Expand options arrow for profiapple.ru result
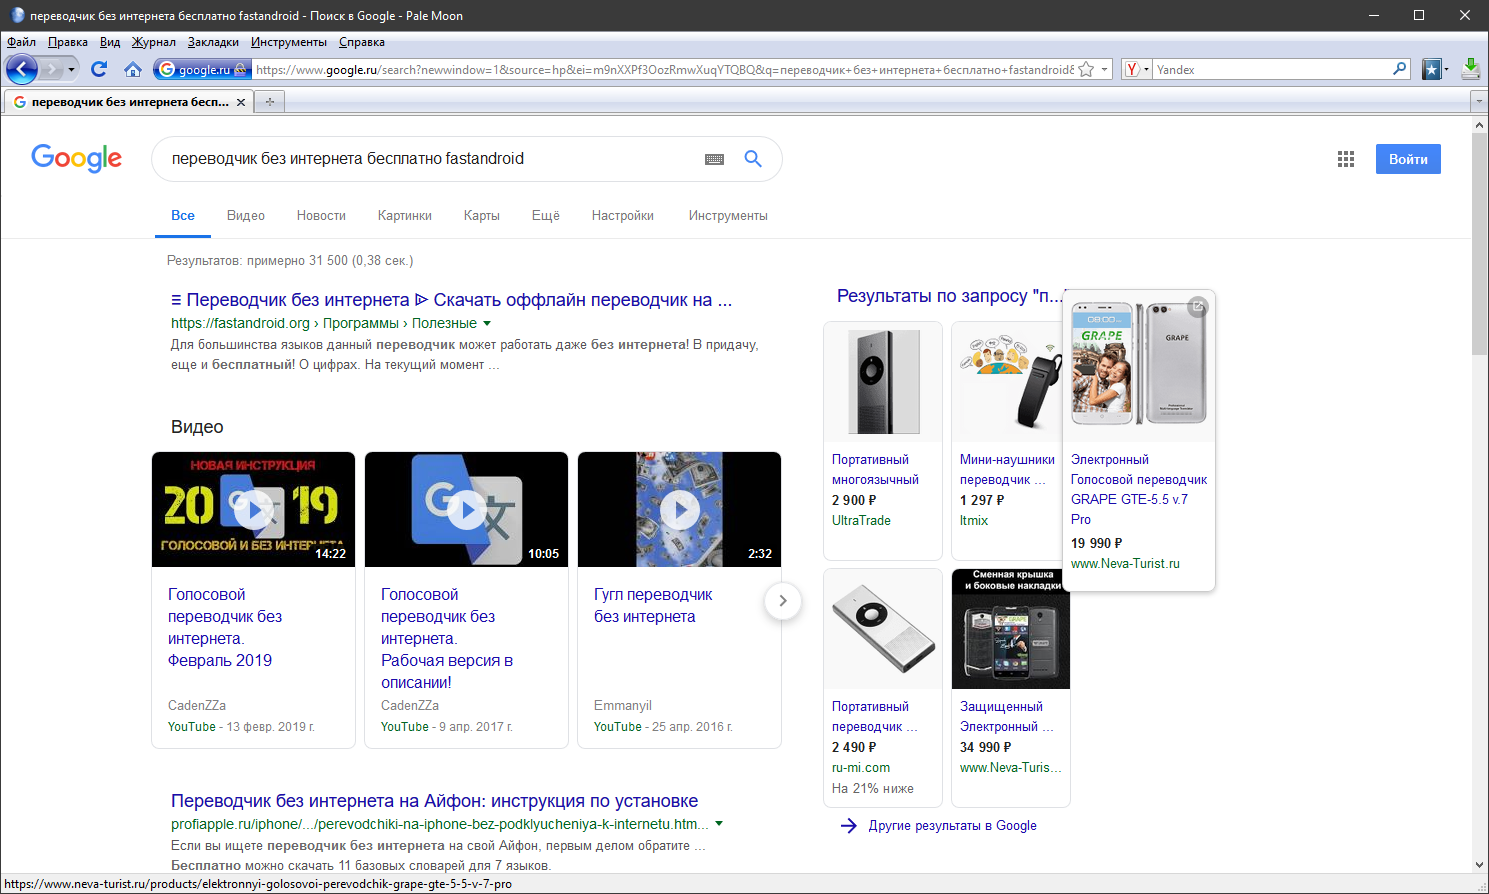1489x894 pixels. (x=719, y=824)
